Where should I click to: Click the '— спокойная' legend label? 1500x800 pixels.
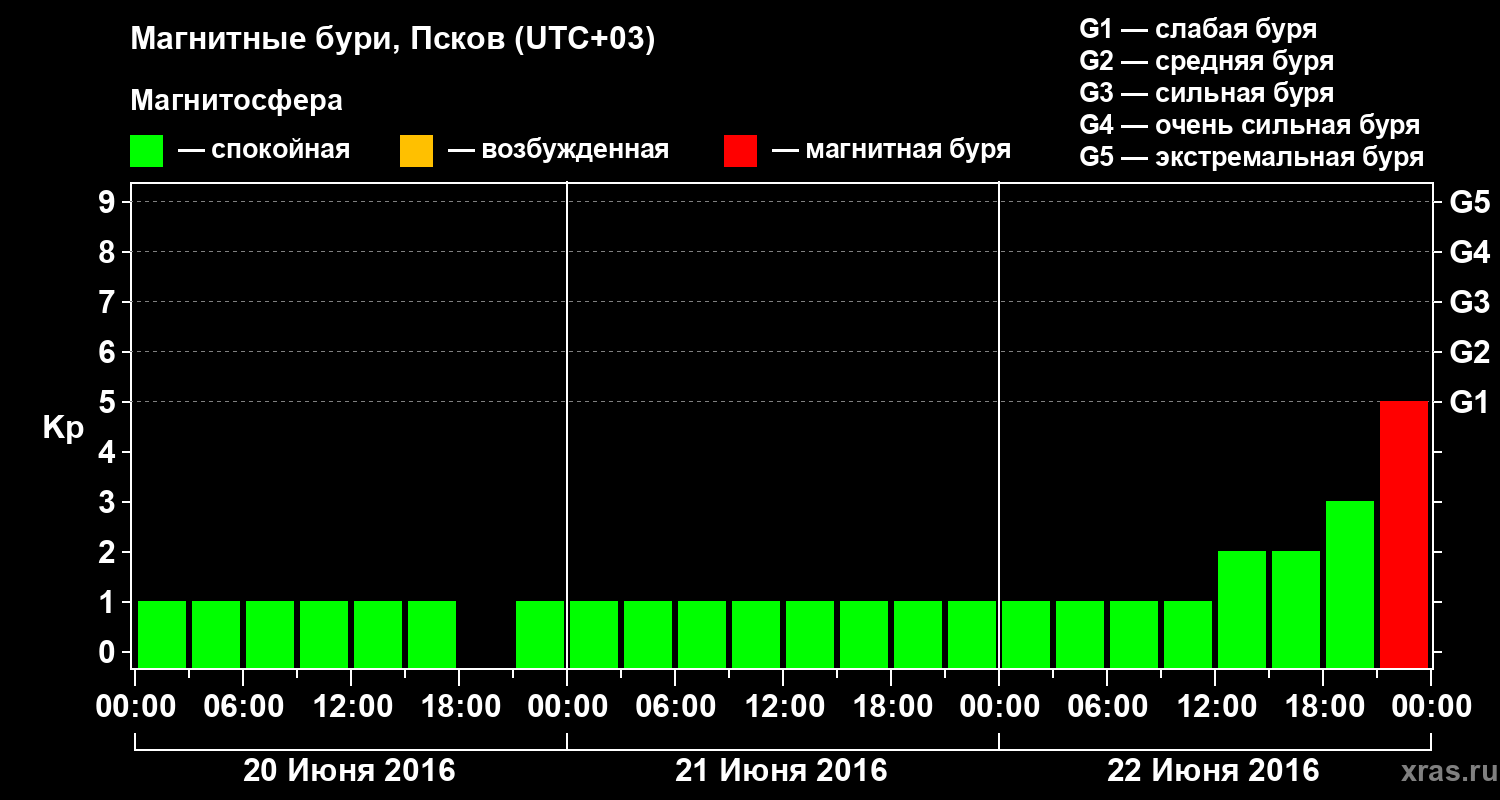pyautogui.click(x=264, y=150)
